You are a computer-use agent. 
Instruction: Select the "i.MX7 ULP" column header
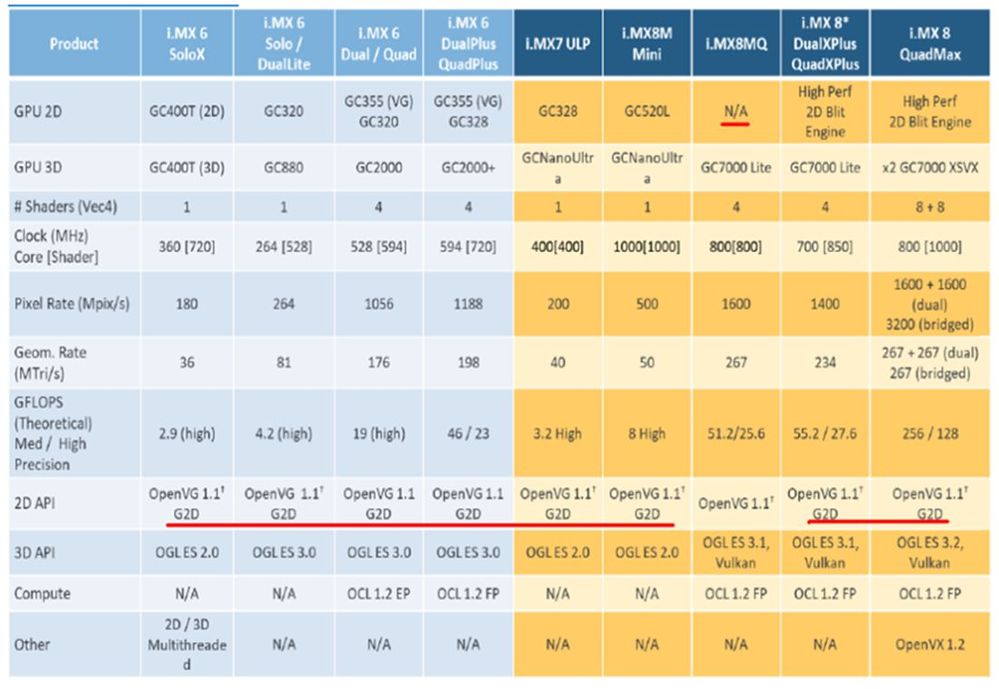point(558,43)
